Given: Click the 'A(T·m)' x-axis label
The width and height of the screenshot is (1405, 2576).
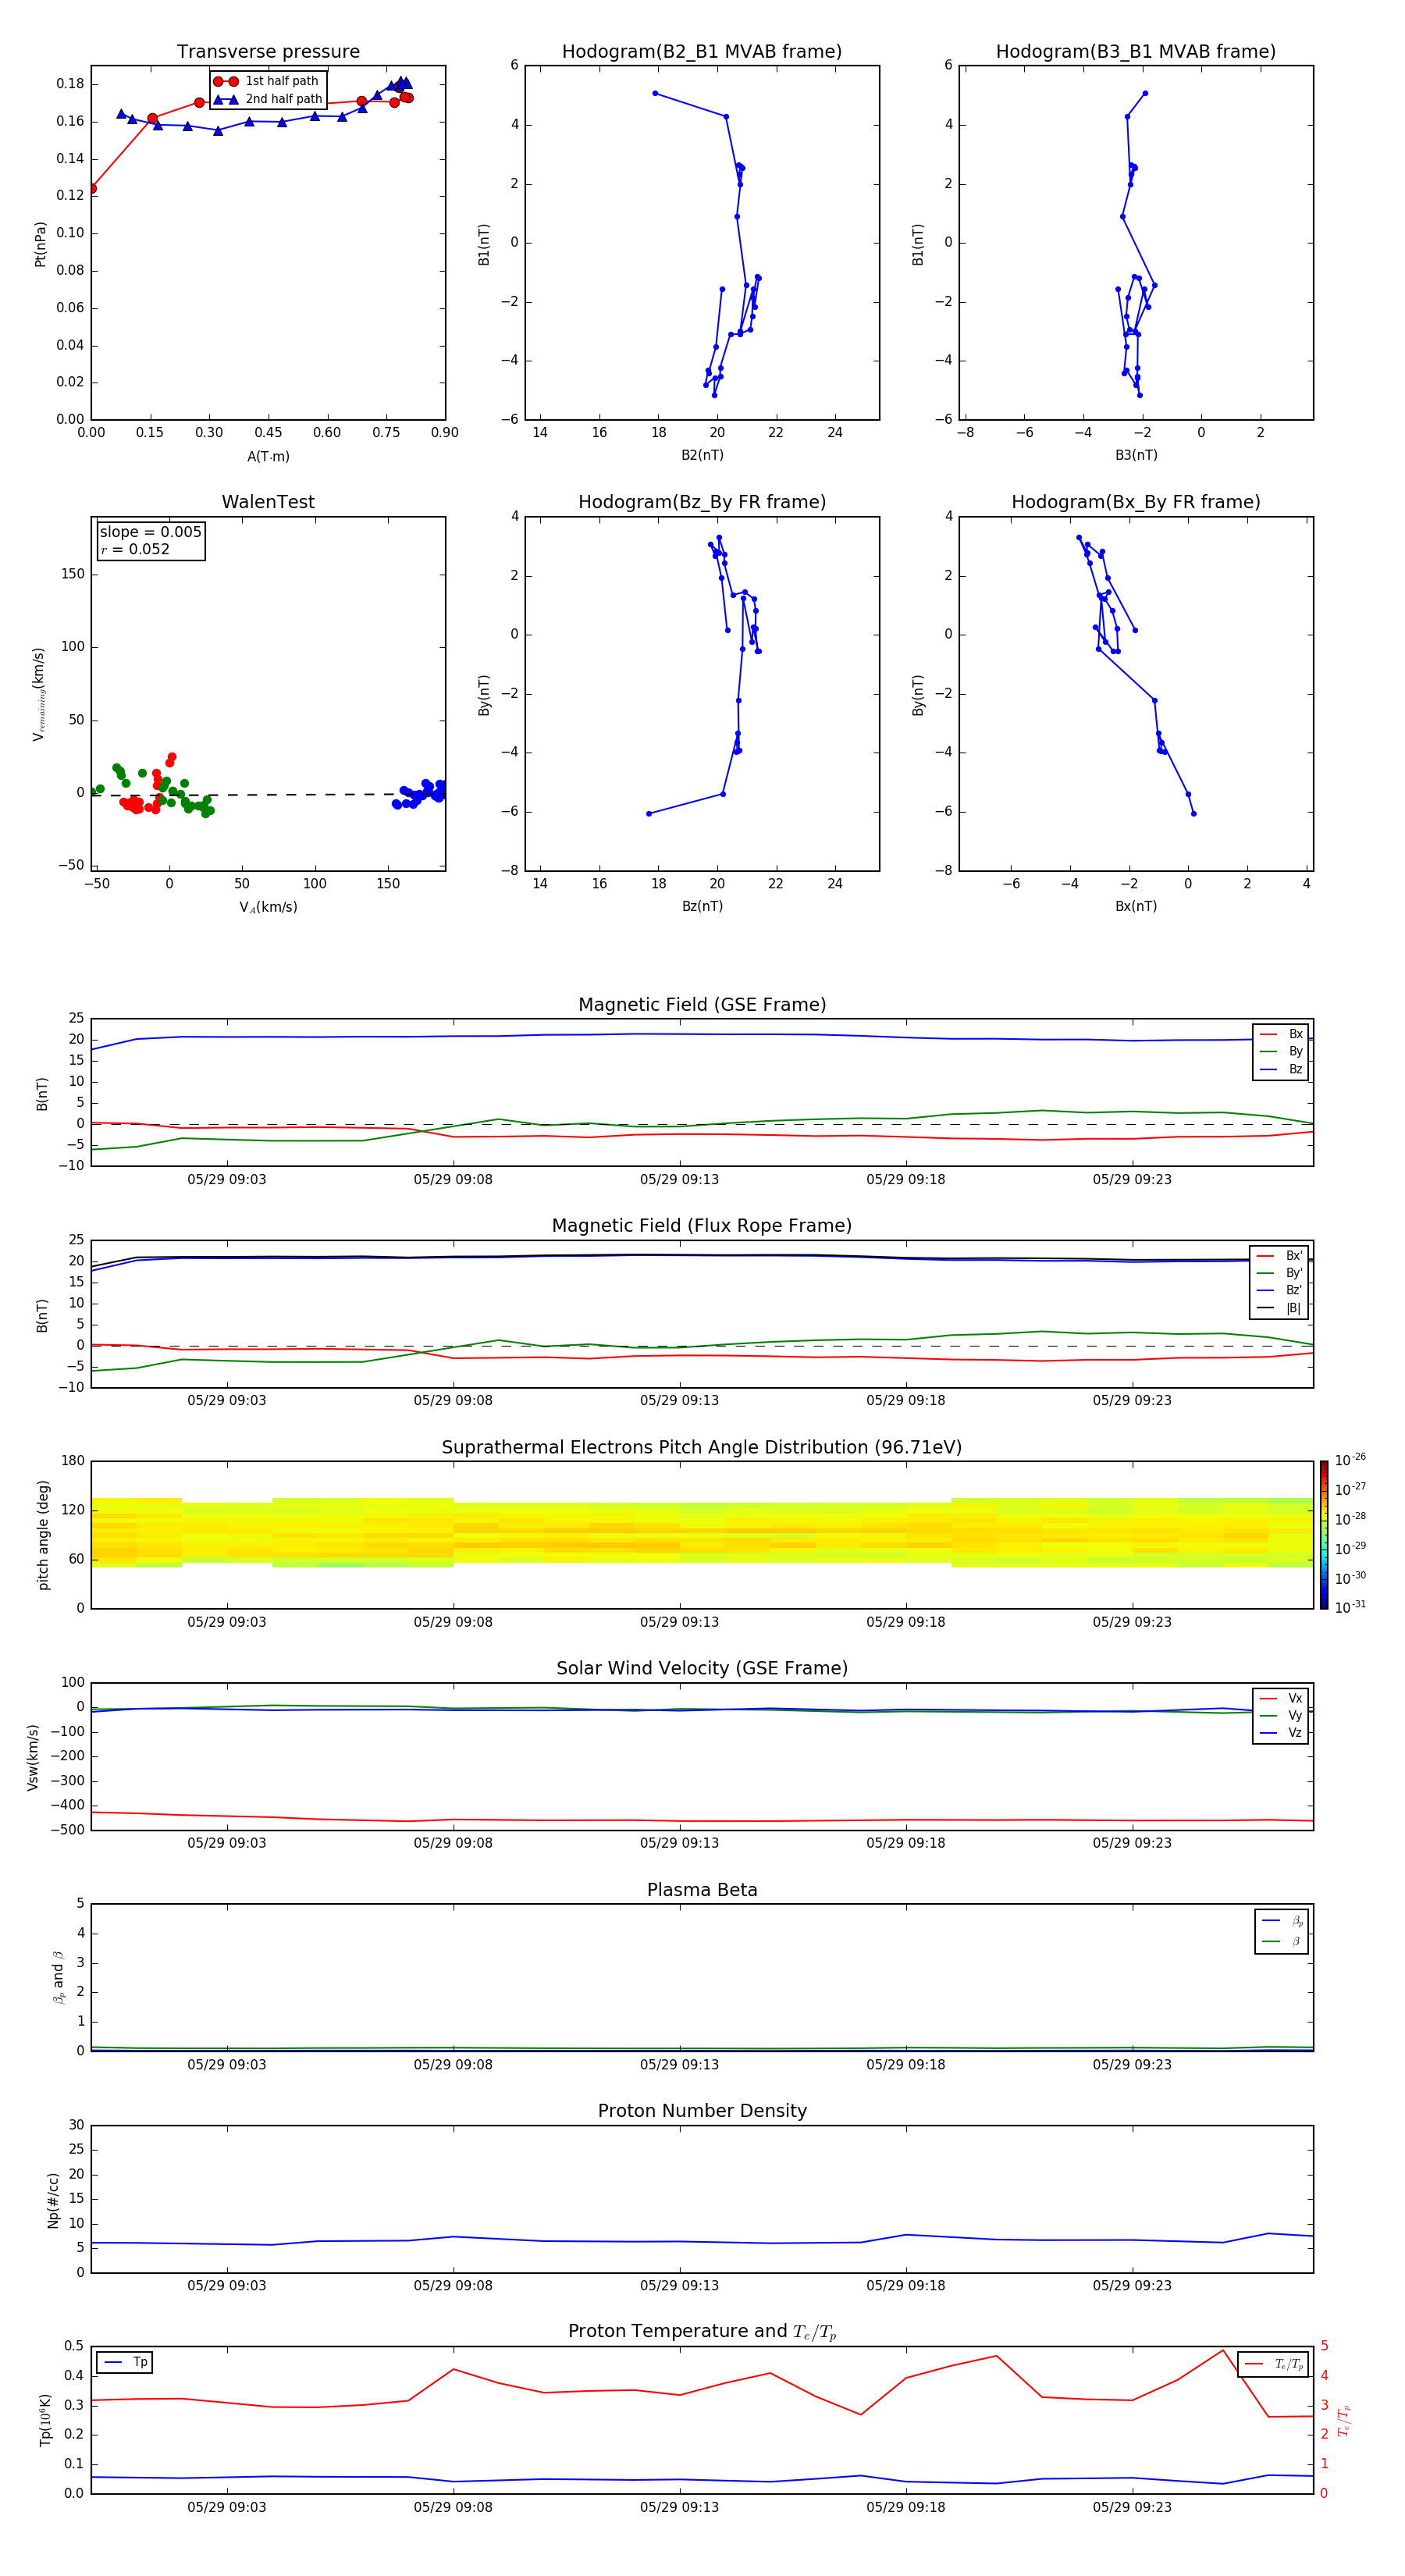Looking at the screenshot, I should (268, 456).
